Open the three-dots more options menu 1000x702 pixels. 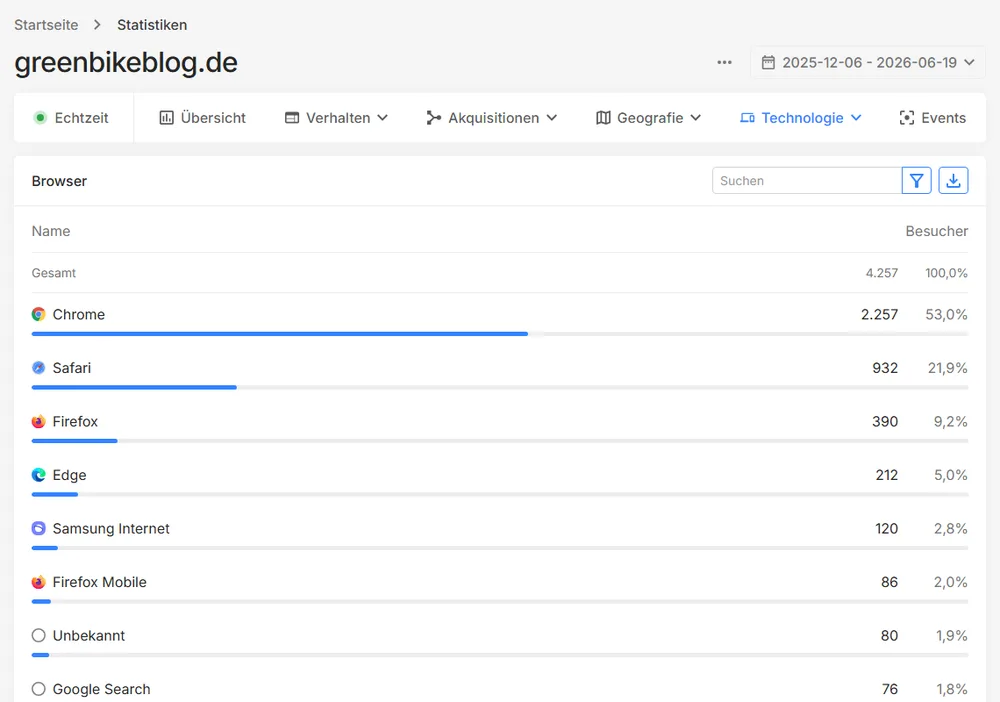pyautogui.click(x=724, y=62)
